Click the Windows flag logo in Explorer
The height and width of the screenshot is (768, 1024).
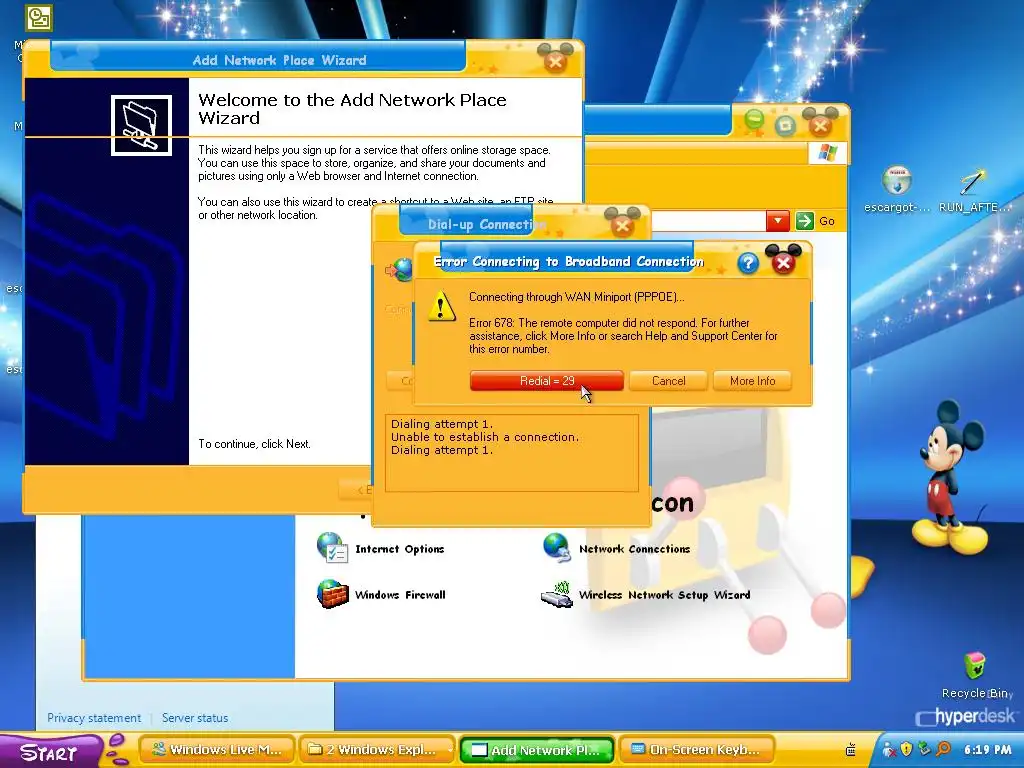pos(827,153)
